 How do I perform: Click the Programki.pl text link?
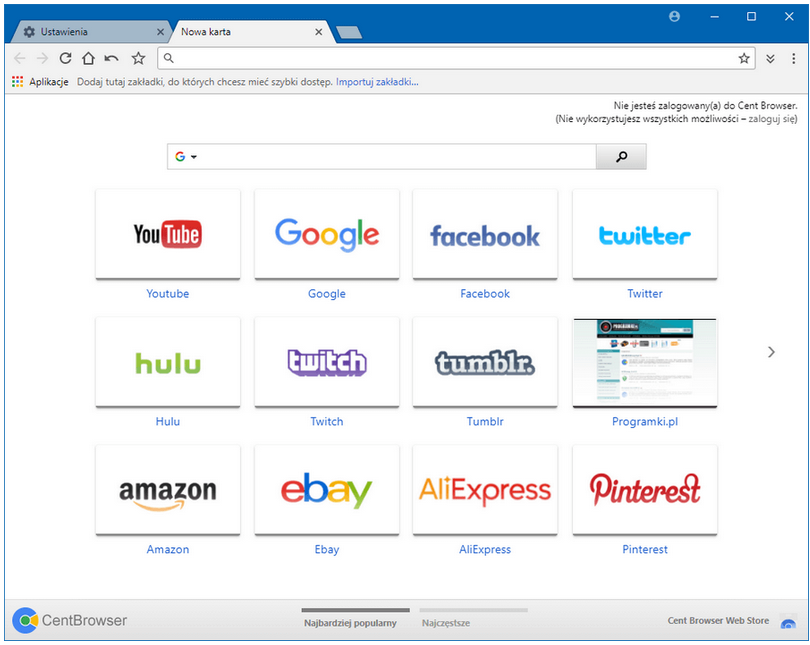point(645,421)
